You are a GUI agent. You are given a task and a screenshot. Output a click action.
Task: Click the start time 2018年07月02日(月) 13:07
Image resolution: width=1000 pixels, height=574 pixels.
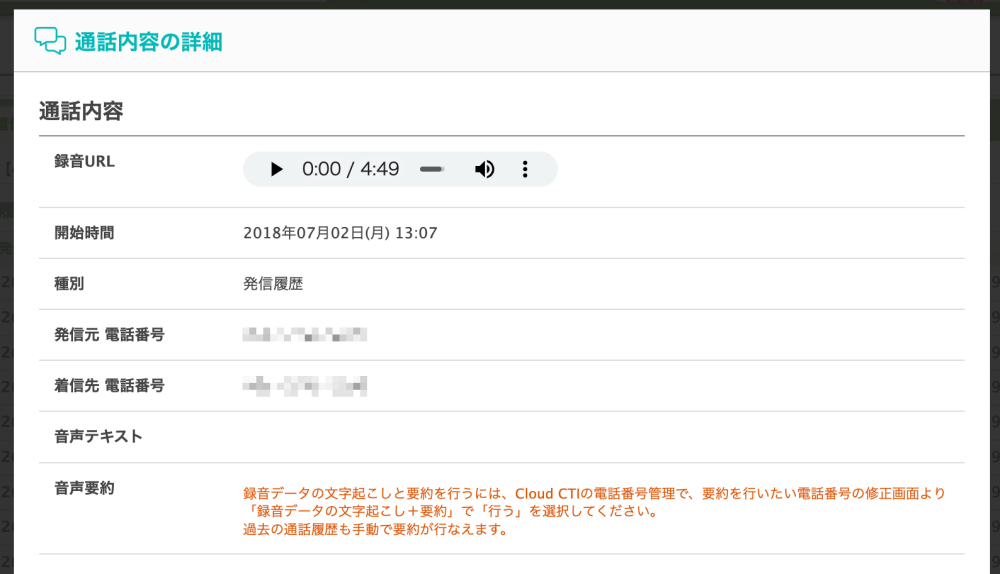point(340,233)
